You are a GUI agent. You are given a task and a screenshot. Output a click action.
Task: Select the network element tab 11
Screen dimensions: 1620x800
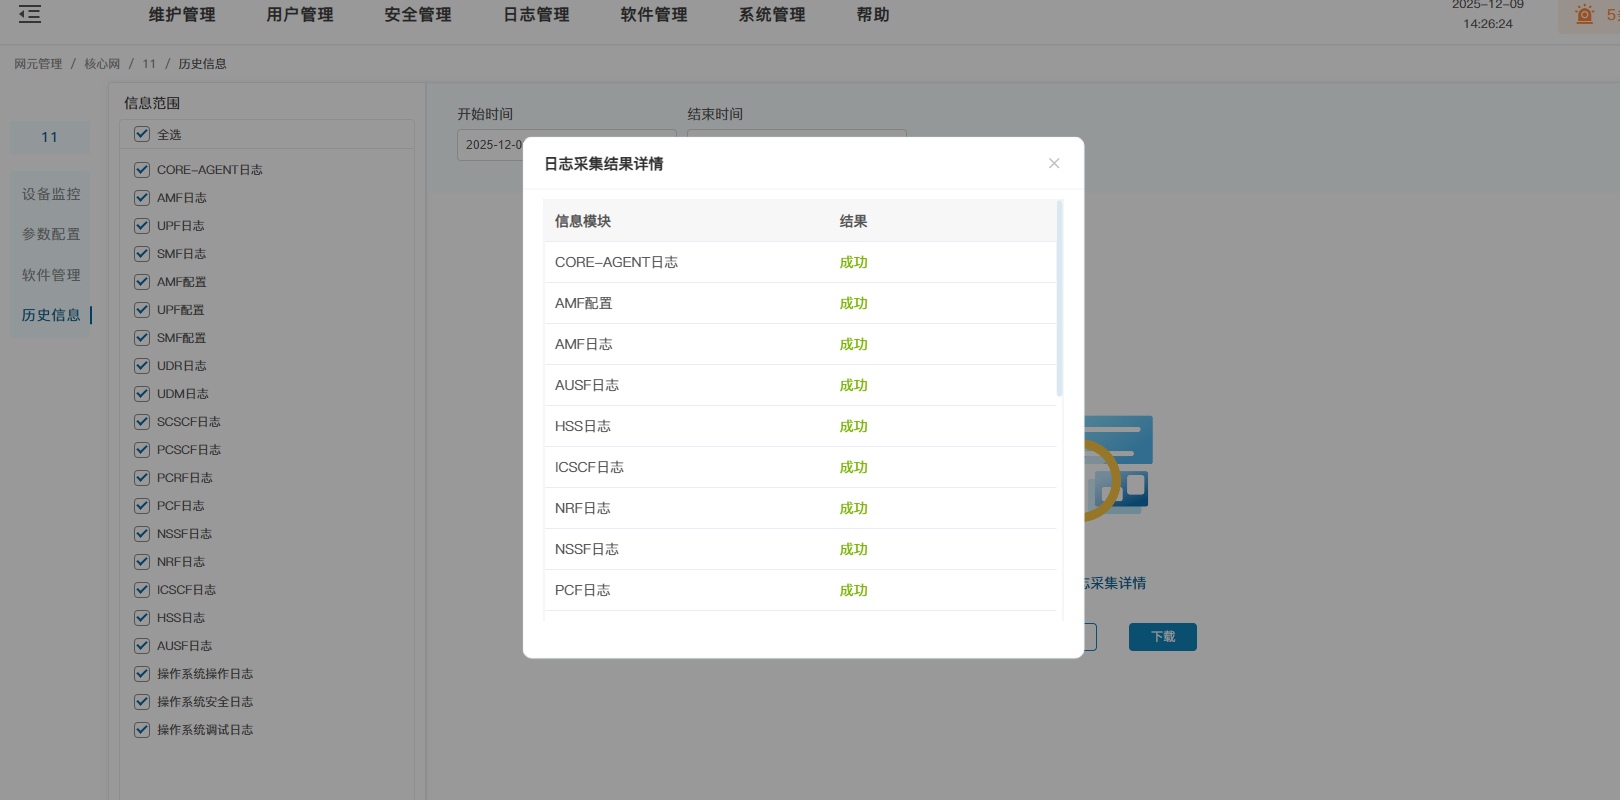pos(50,137)
